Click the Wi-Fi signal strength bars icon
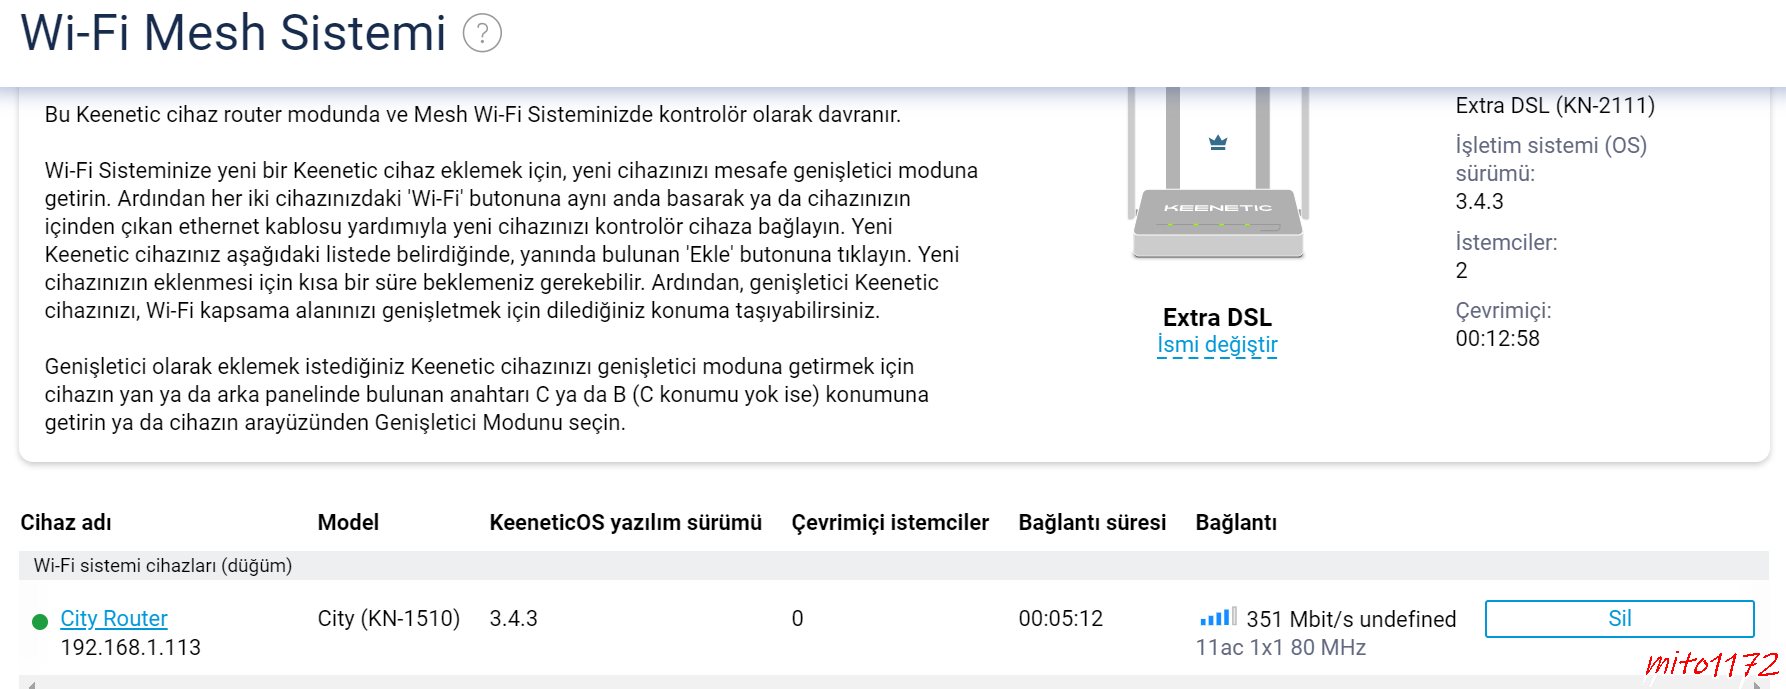The width and height of the screenshot is (1786, 689). coord(1218,617)
